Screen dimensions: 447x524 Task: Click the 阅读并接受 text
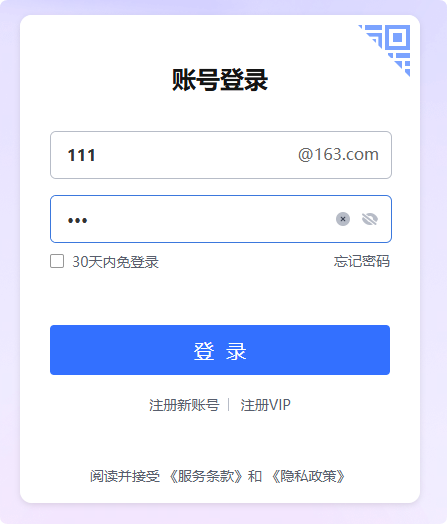125,476
